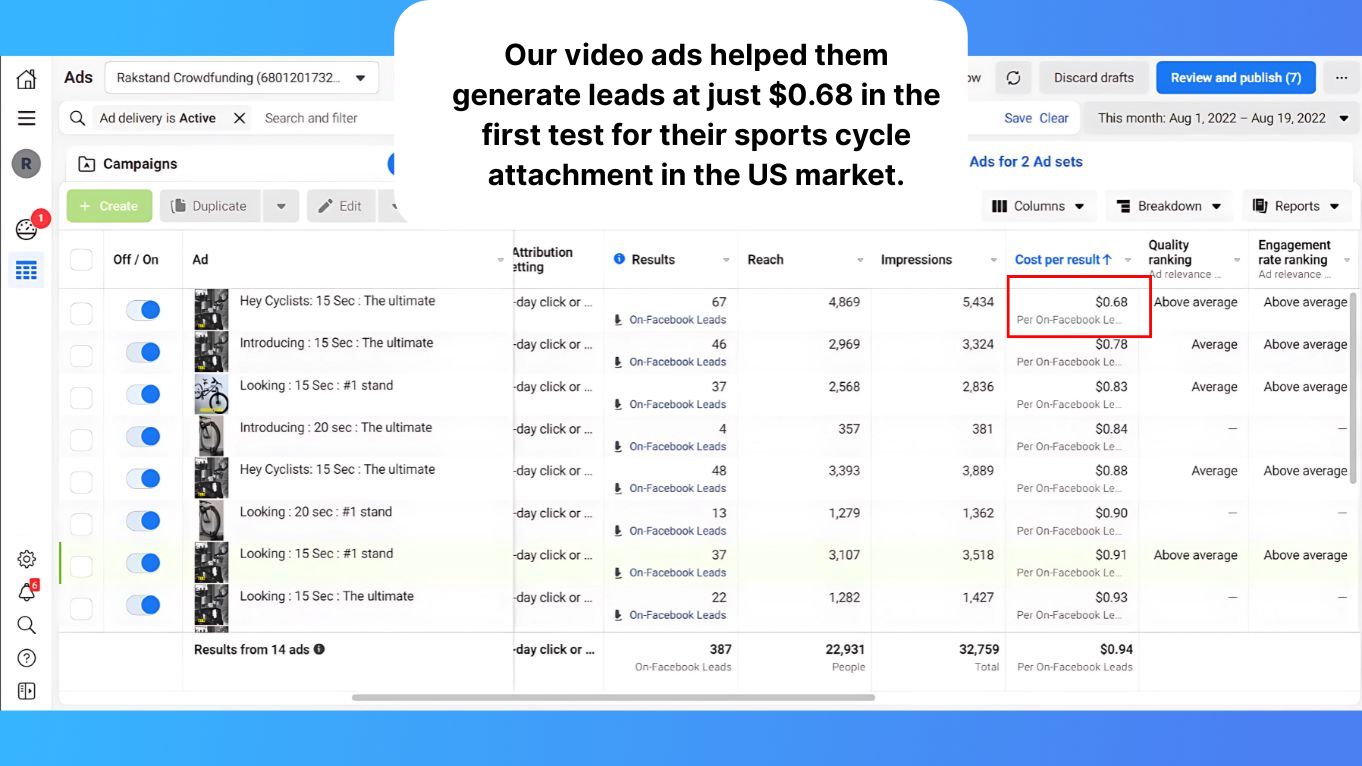The image size is (1362, 766).
Task: Switch to the Campaigns tab
Action: 140,164
